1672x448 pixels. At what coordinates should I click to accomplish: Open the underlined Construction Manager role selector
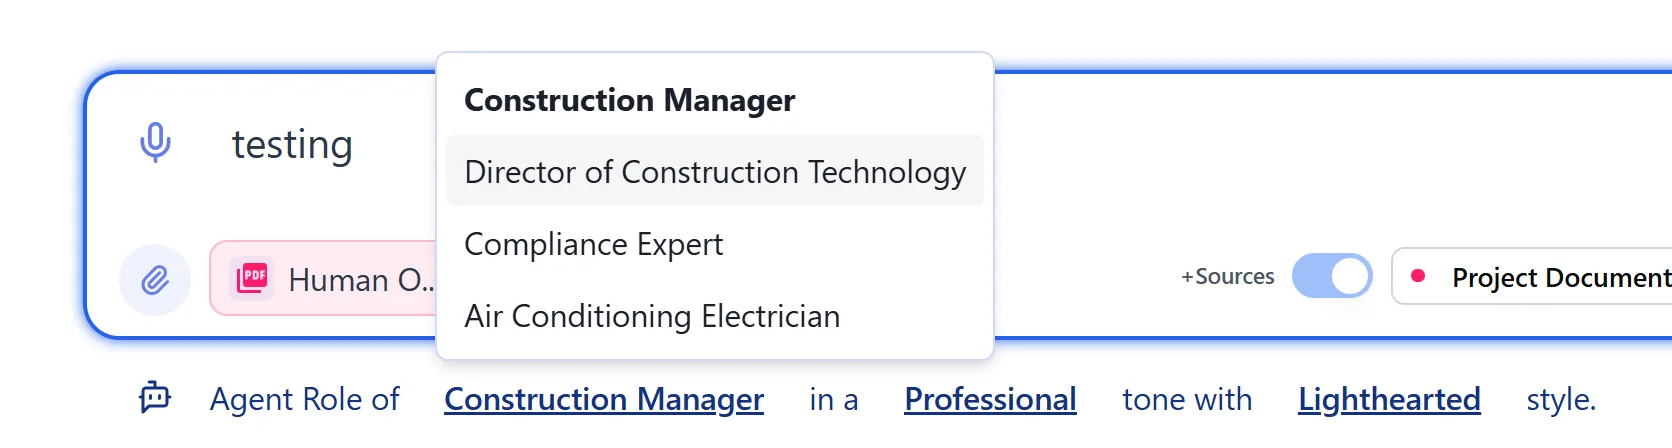tap(604, 399)
